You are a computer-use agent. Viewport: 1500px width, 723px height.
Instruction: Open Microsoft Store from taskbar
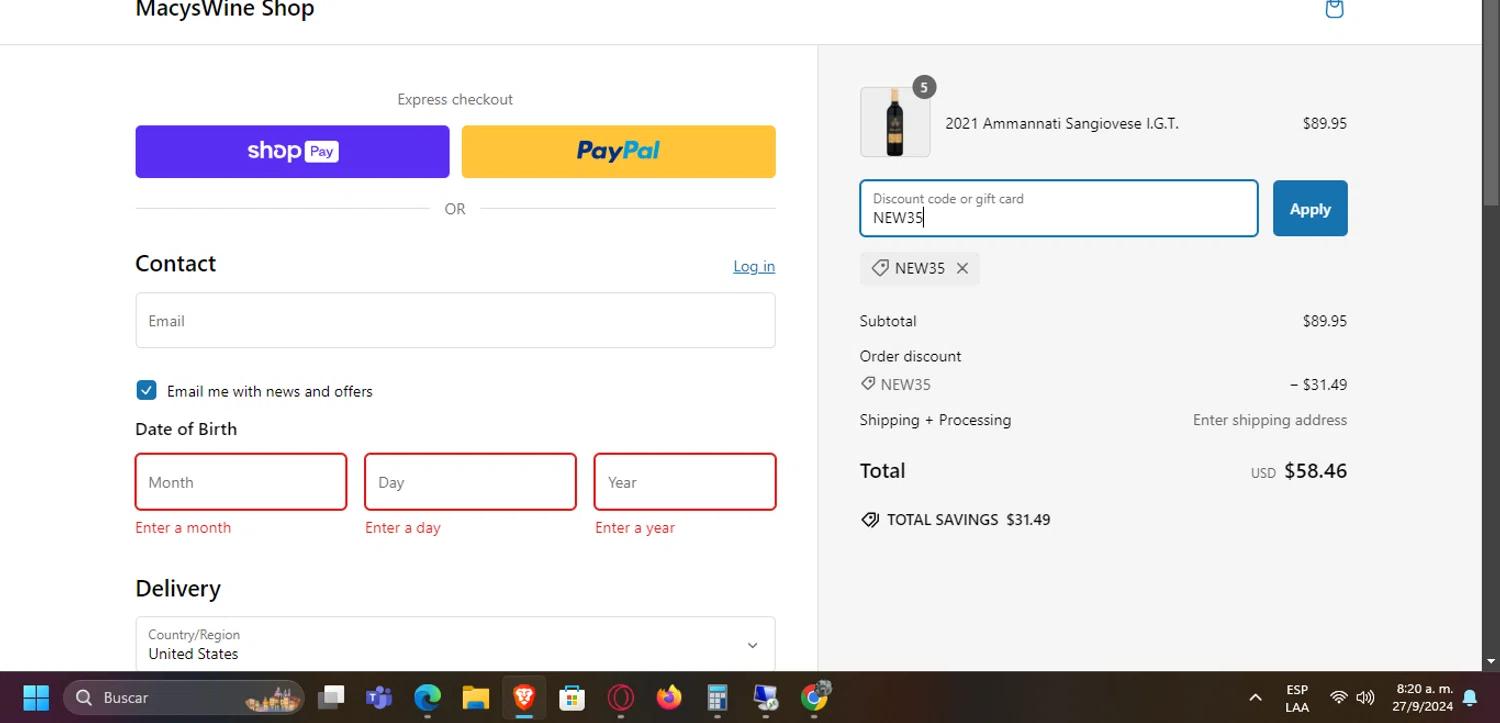572,697
